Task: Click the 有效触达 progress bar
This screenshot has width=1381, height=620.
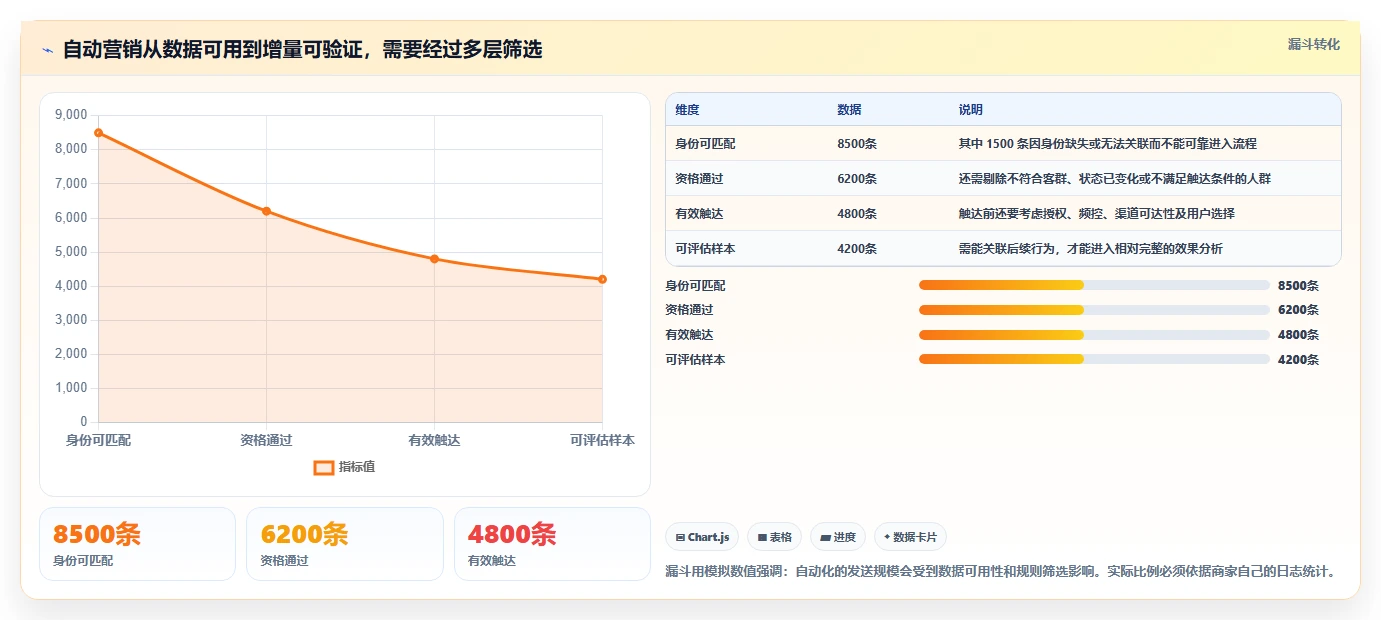Action: coord(1094,335)
